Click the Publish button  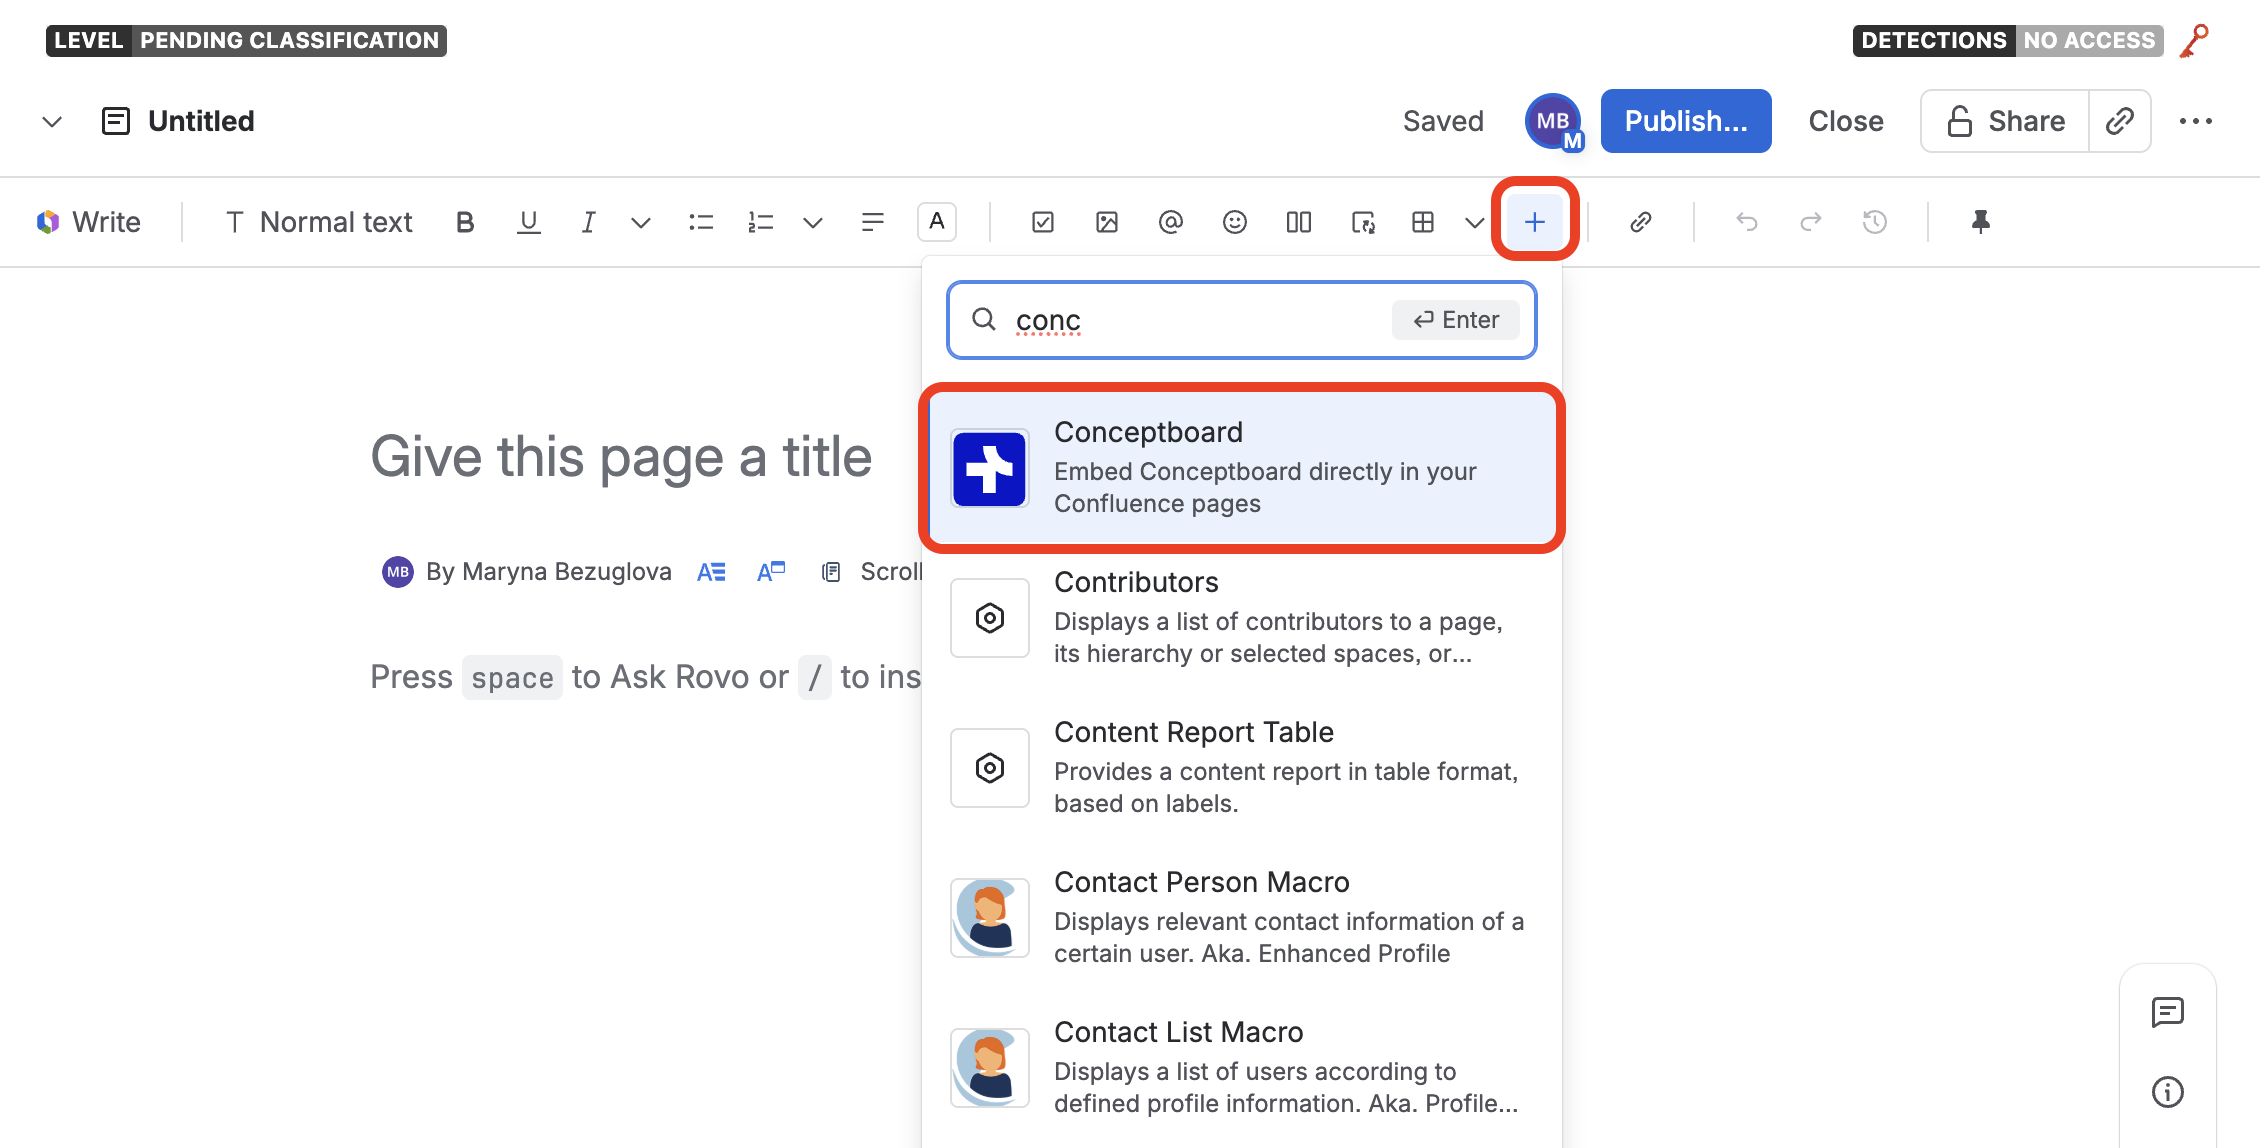pos(1686,121)
